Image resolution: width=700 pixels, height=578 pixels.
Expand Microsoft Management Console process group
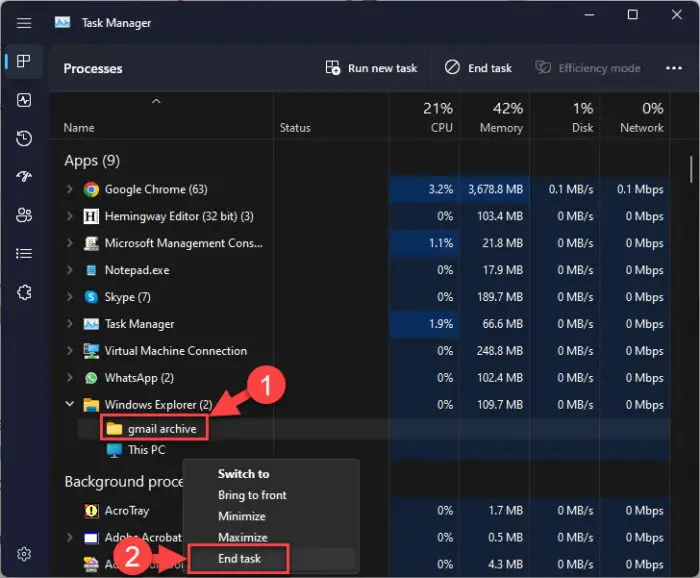coord(69,243)
